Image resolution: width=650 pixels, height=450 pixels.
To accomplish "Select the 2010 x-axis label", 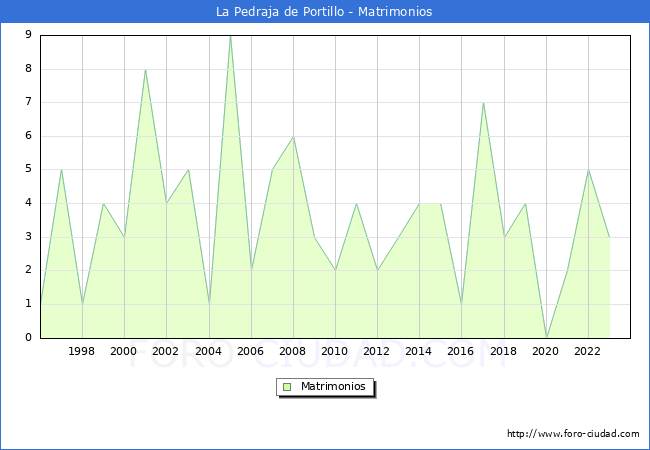I will (x=335, y=351).
